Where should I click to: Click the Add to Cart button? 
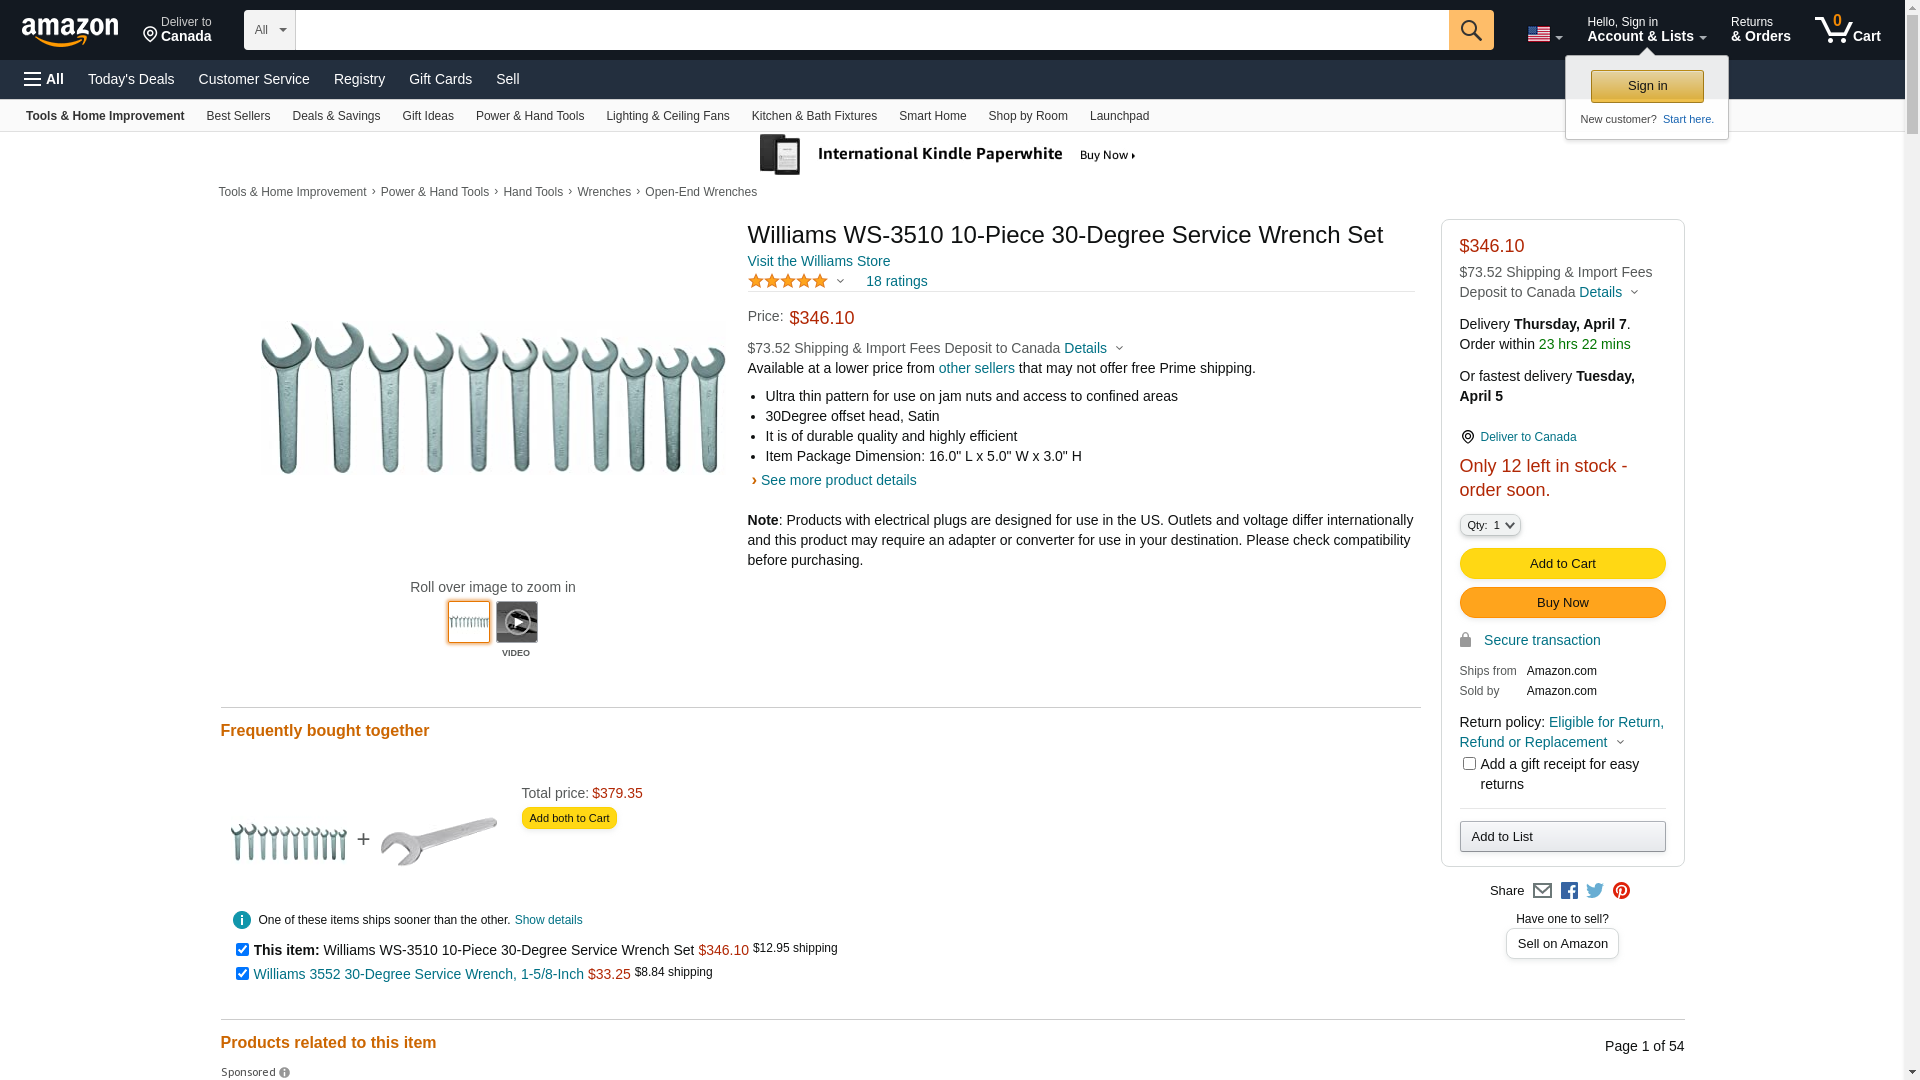click(x=1562, y=564)
